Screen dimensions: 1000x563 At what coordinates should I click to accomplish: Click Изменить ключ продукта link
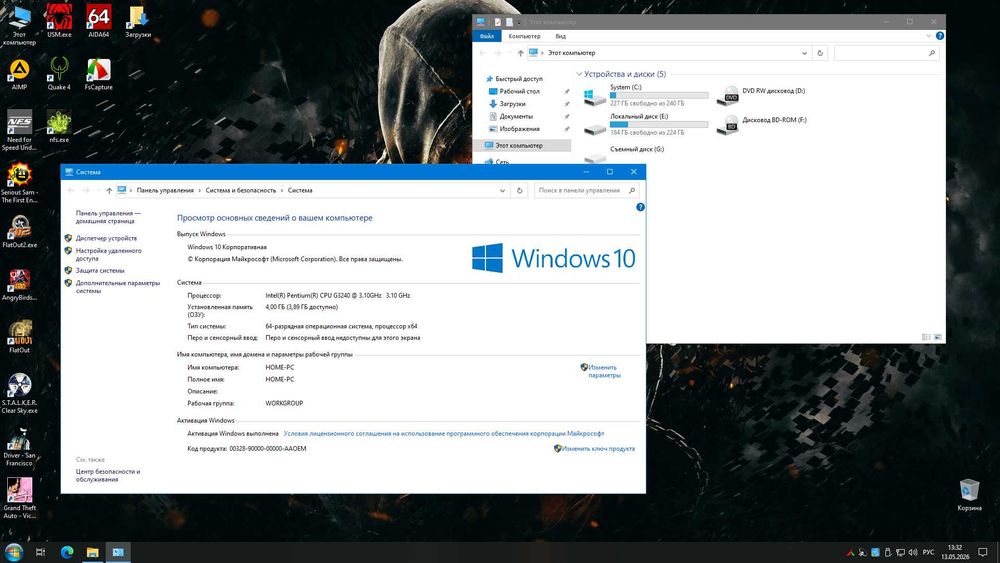tap(598, 448)
